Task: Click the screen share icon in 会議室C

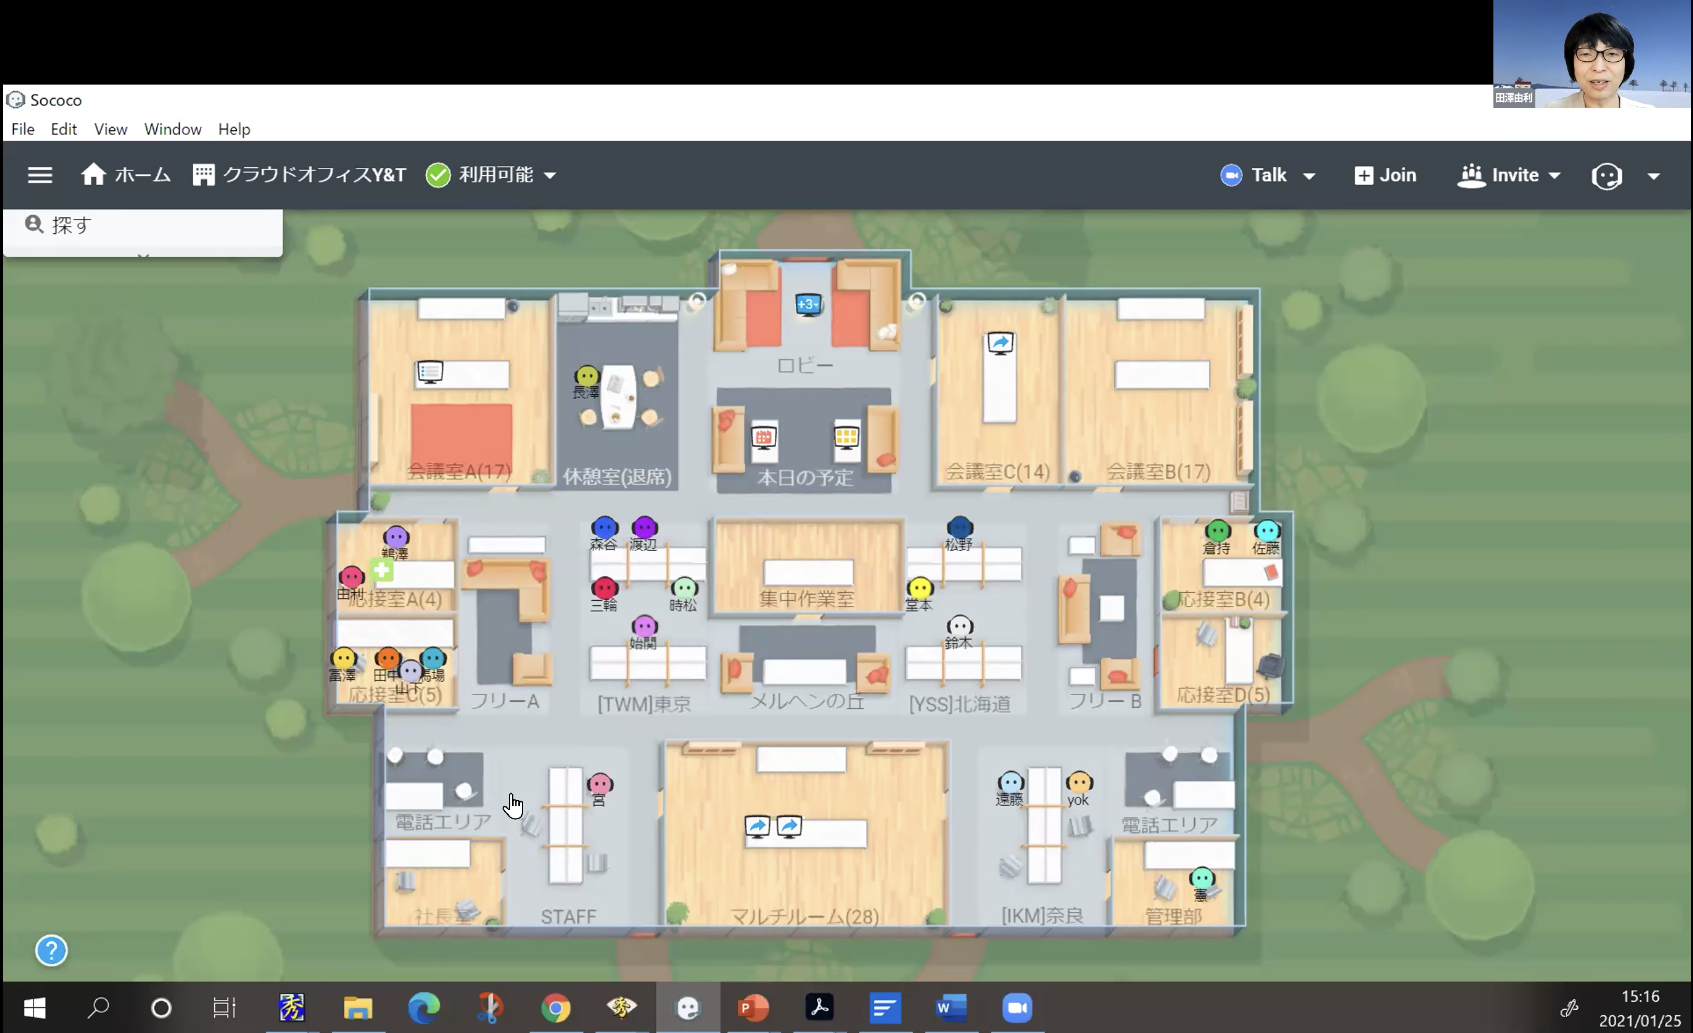Action: click(1000, 344)
